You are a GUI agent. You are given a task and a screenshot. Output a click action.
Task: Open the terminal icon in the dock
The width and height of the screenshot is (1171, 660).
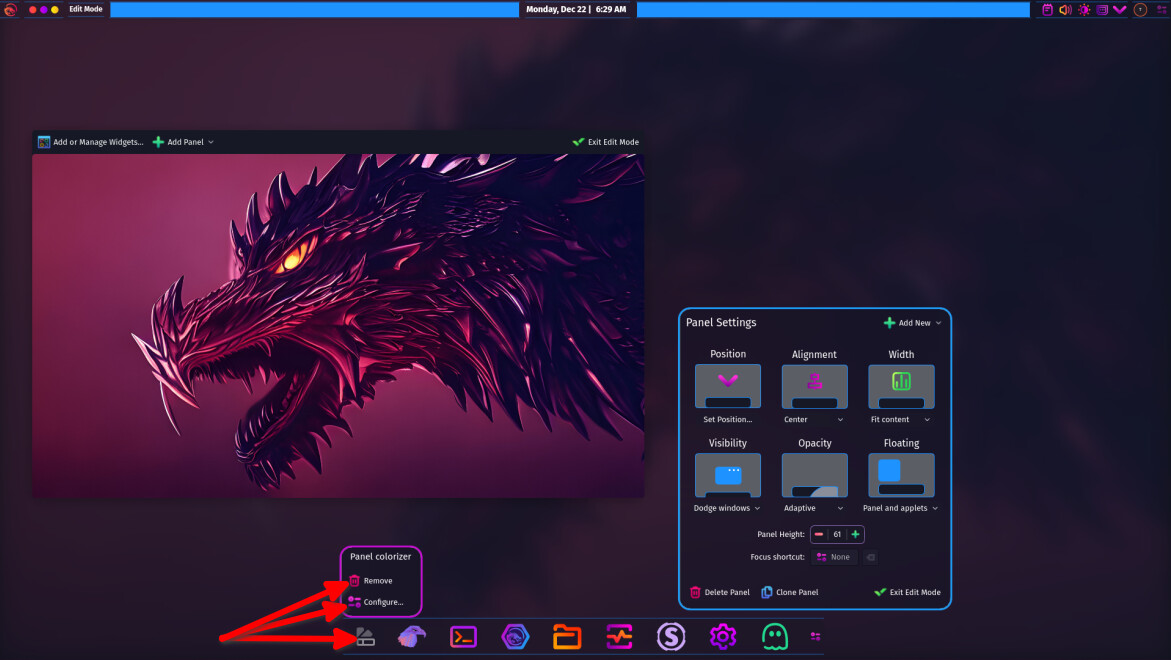click(463, 636)
